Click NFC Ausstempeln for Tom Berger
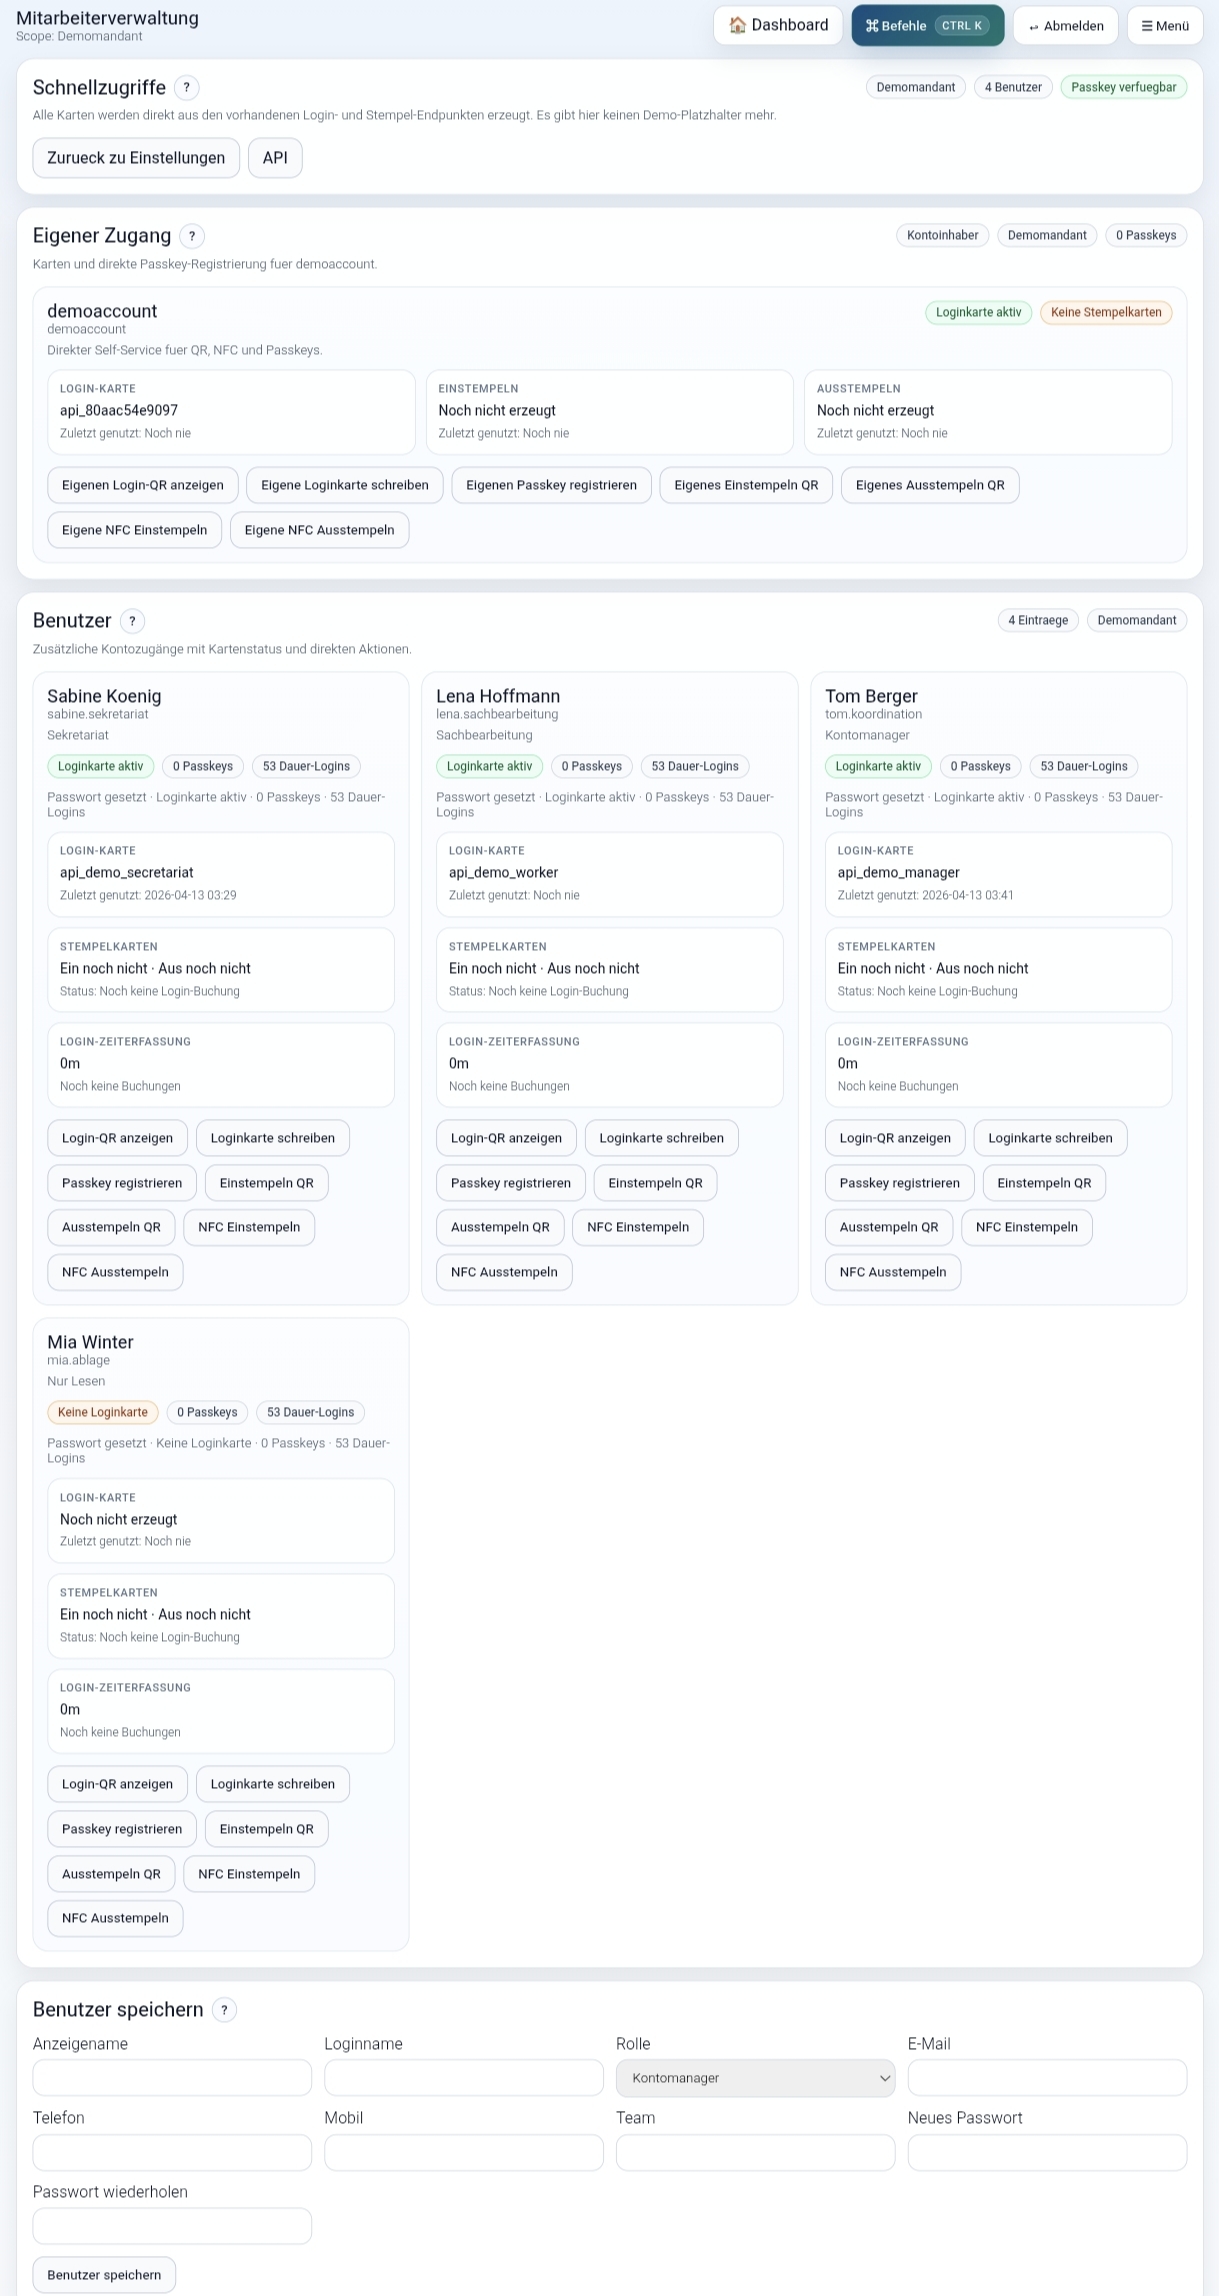Image resolution: width=1219 pixels, height=2296 pixels. [x=892, y=1272]
